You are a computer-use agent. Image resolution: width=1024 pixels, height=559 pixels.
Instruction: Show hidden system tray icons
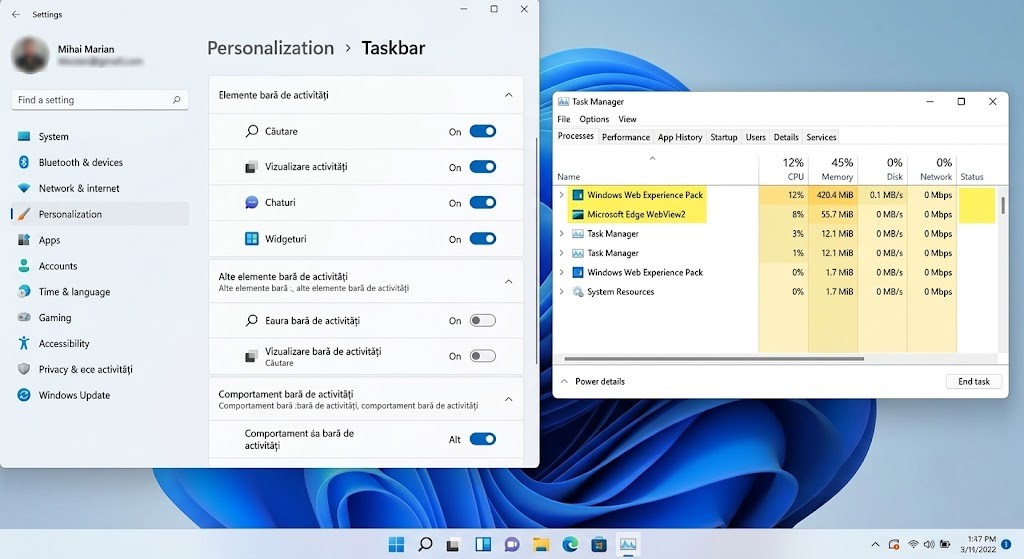[875, 544]
